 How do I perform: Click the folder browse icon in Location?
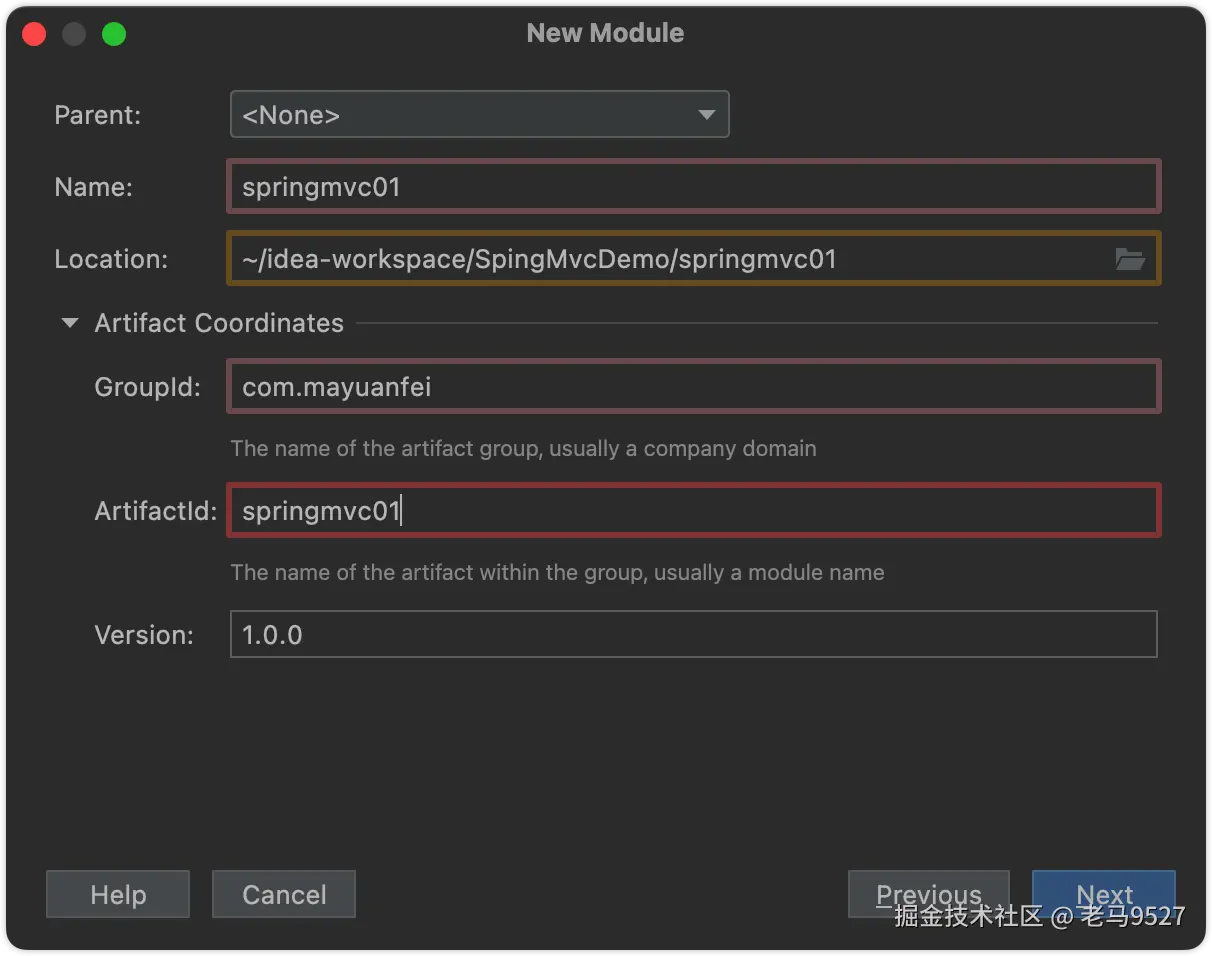coord(1129,260)
